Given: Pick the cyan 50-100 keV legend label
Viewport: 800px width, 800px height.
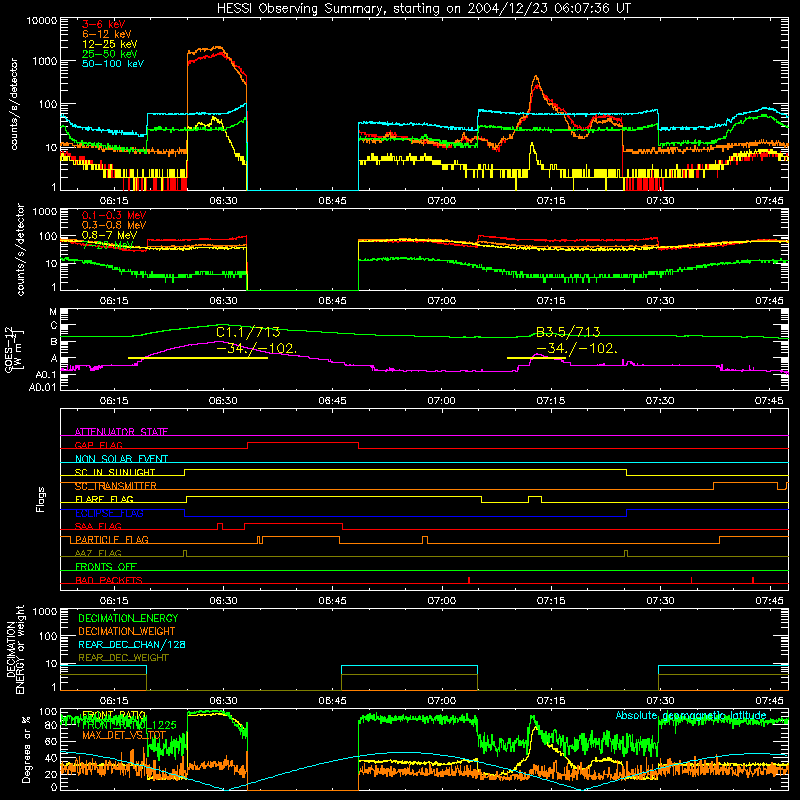Looking at the screenshot, I should point(113,64).
